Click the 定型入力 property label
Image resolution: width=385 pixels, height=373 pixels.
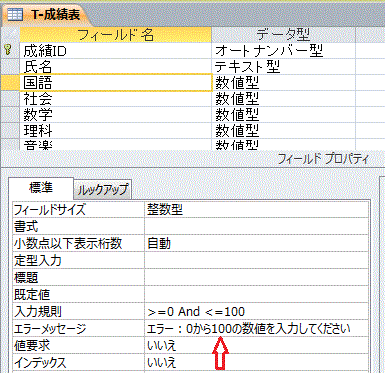click(79, 260)
